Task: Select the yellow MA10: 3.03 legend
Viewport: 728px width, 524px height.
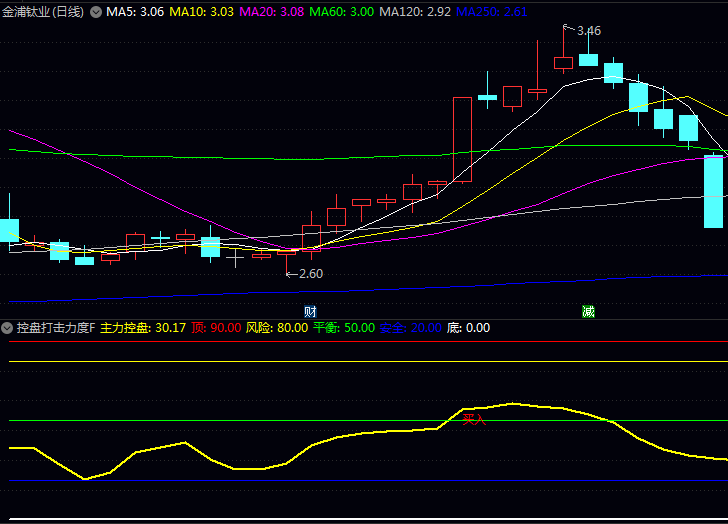Action: tap(202, 12)
